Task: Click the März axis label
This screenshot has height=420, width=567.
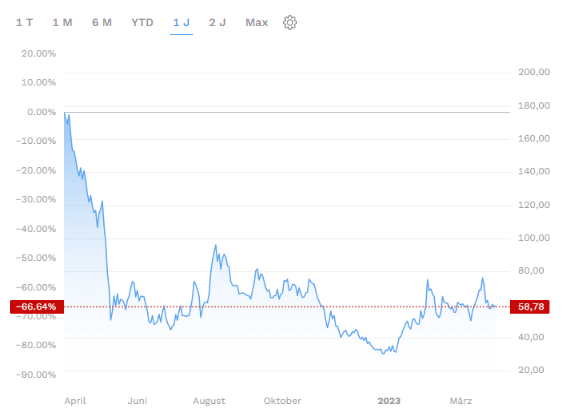Action: [x=461, y=401]
